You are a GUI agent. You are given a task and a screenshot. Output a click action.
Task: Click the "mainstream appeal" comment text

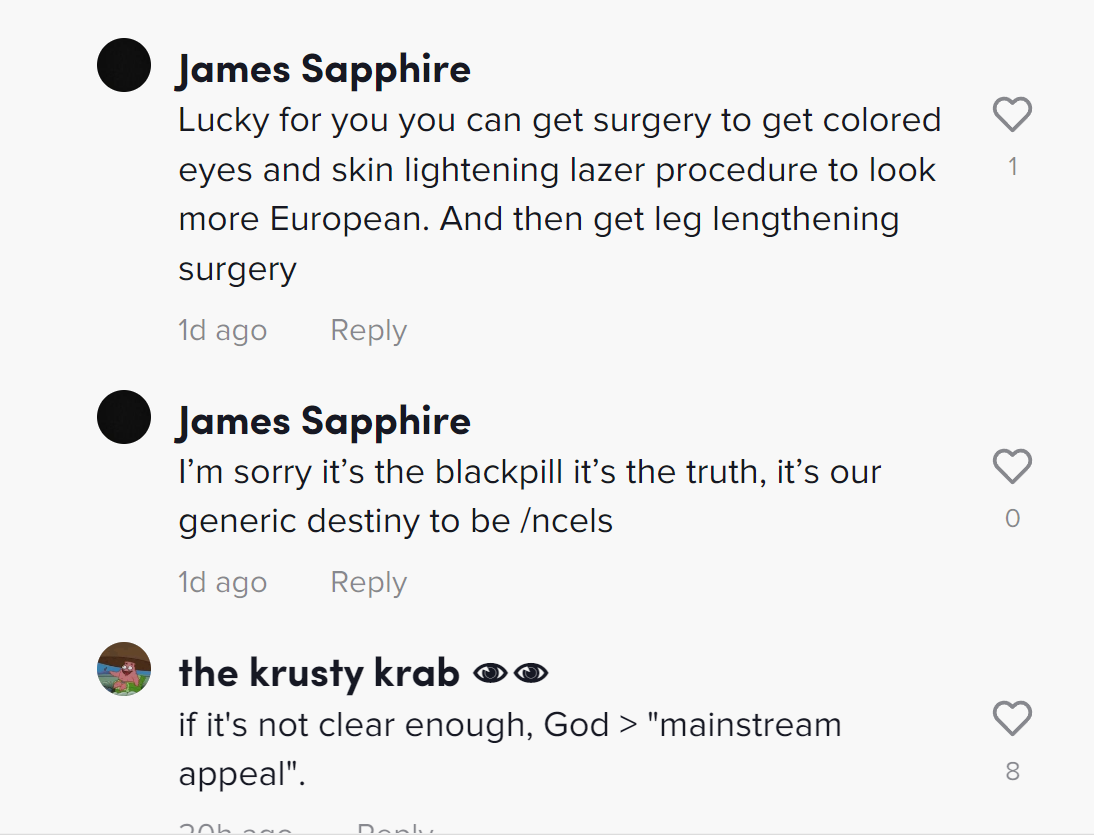pos(510,749)
